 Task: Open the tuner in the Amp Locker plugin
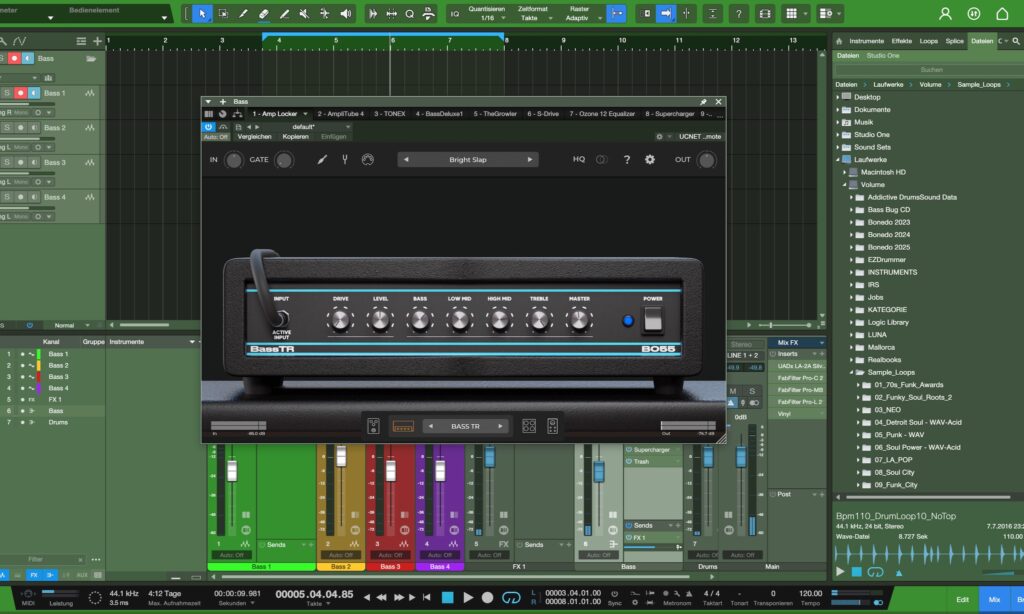tap(344, 159)
